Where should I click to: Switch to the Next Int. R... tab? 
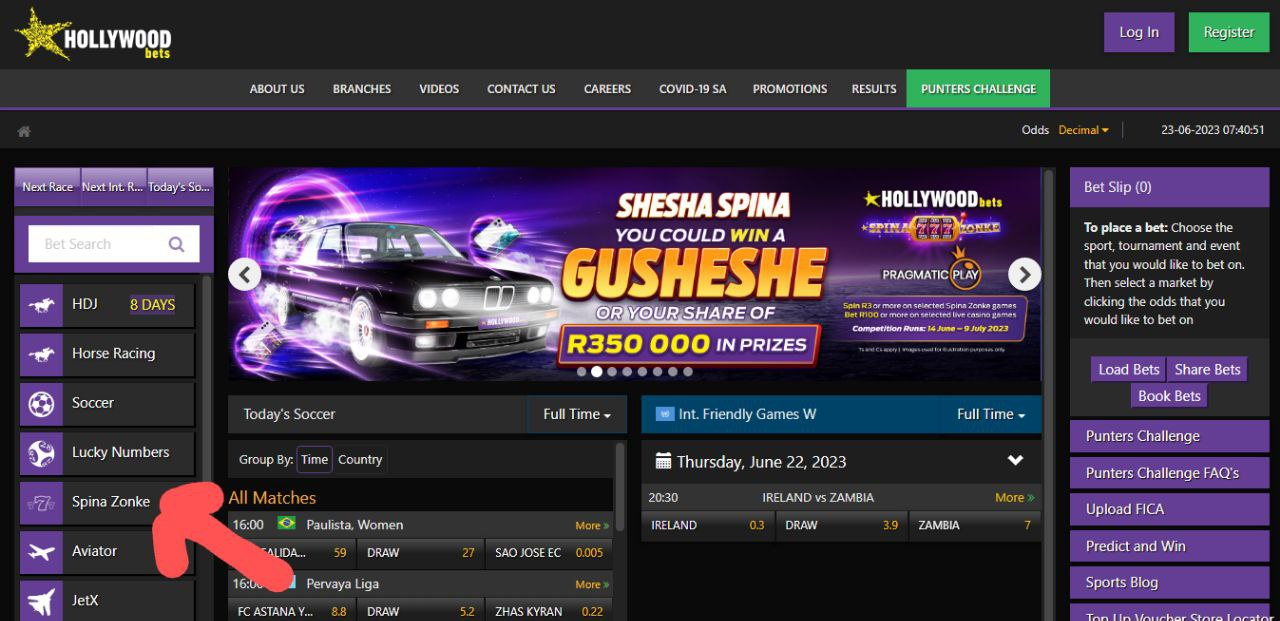[113, 187]
